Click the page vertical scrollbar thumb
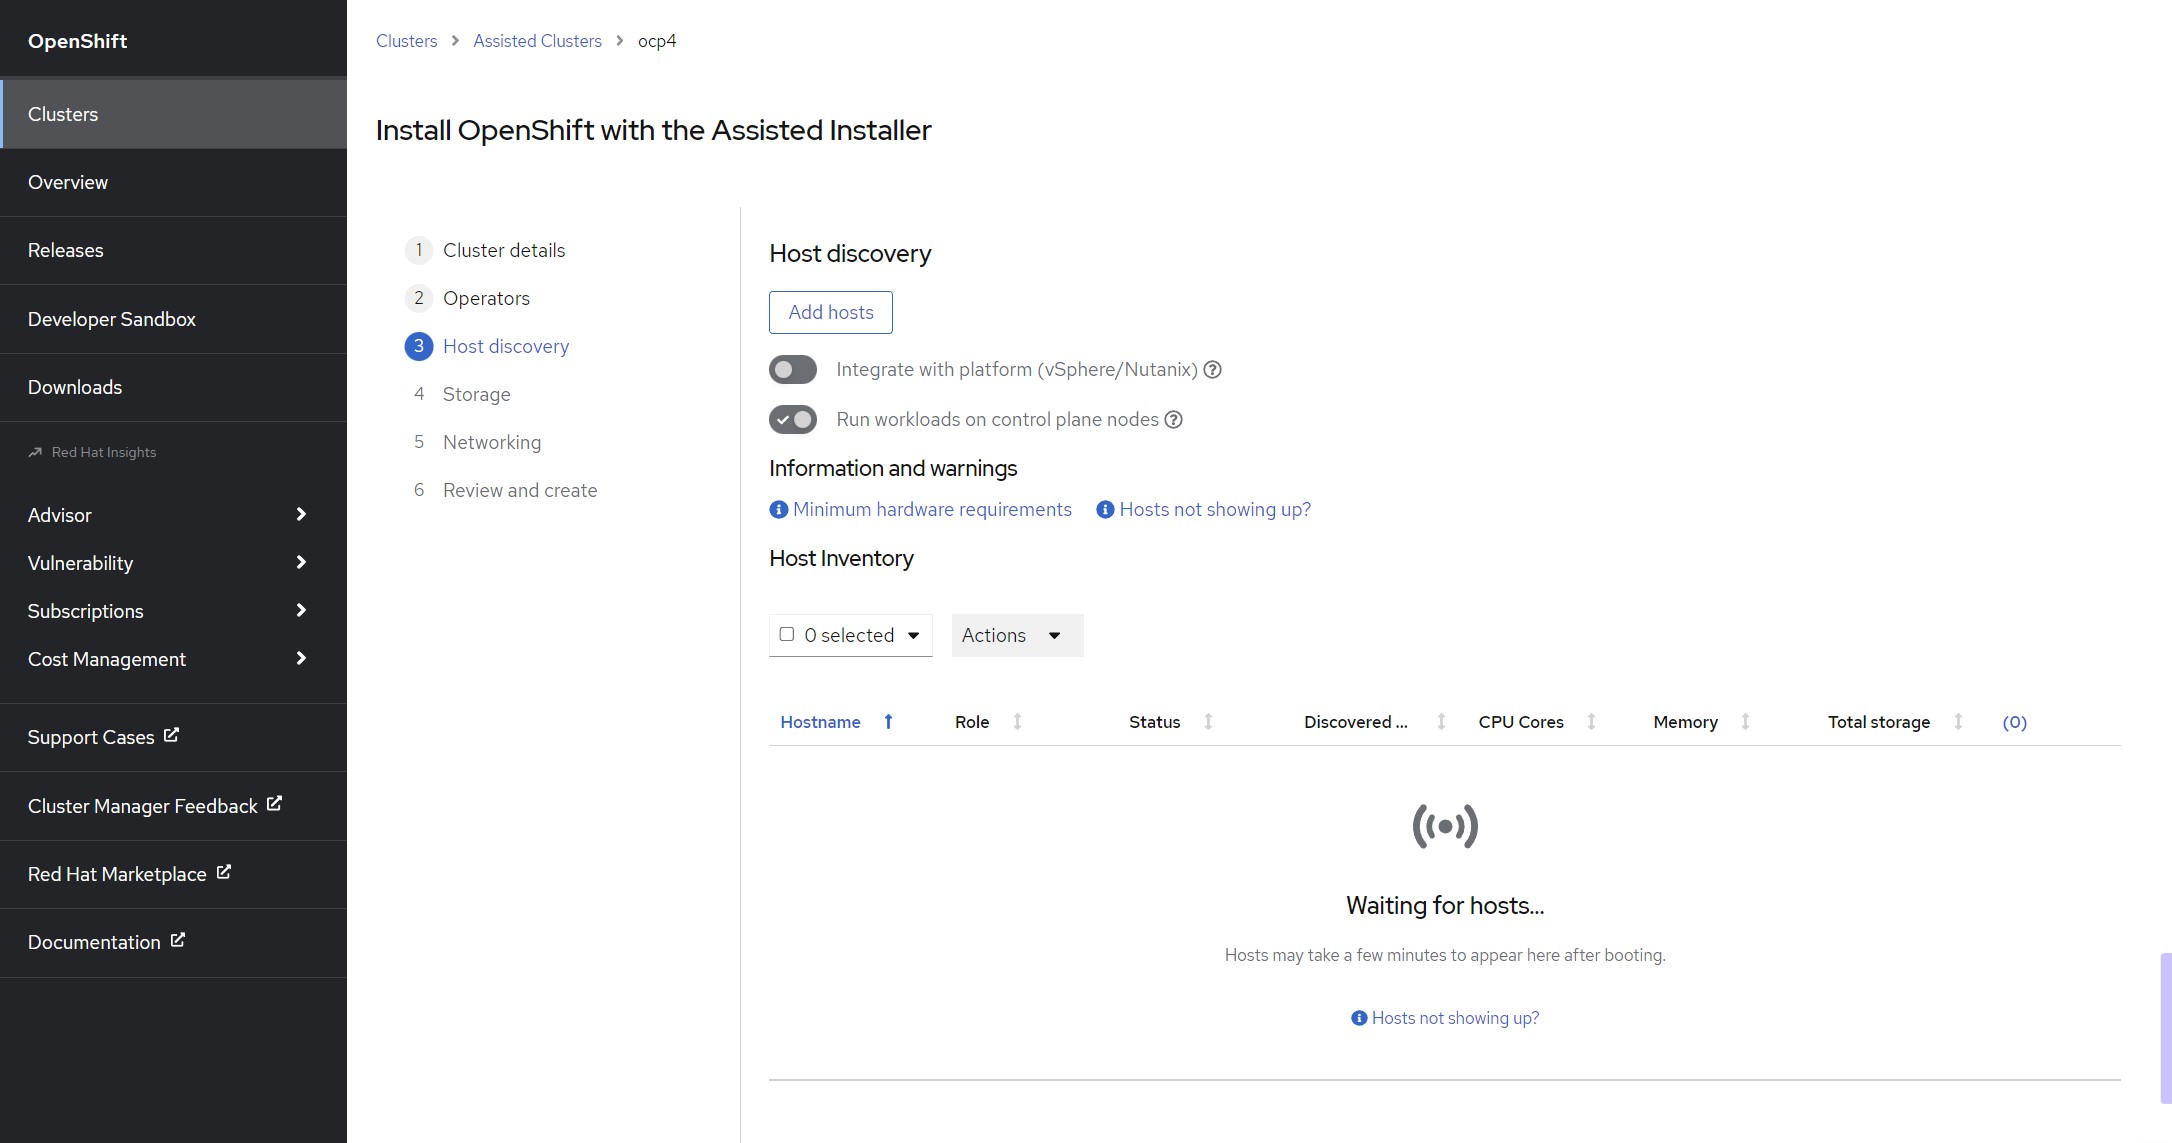This screenshot has height=1143, width=2172. point(2166,1028)
